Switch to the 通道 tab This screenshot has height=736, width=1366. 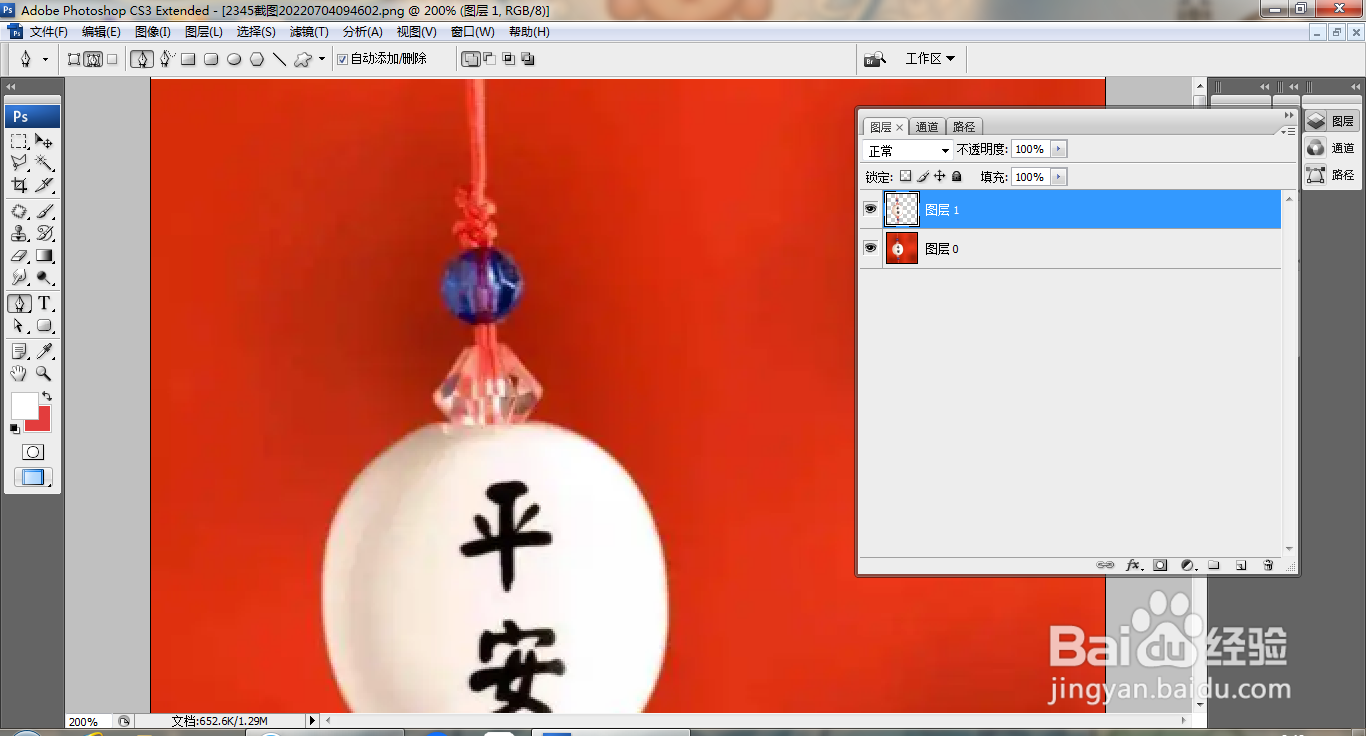(x=927, y=127)
